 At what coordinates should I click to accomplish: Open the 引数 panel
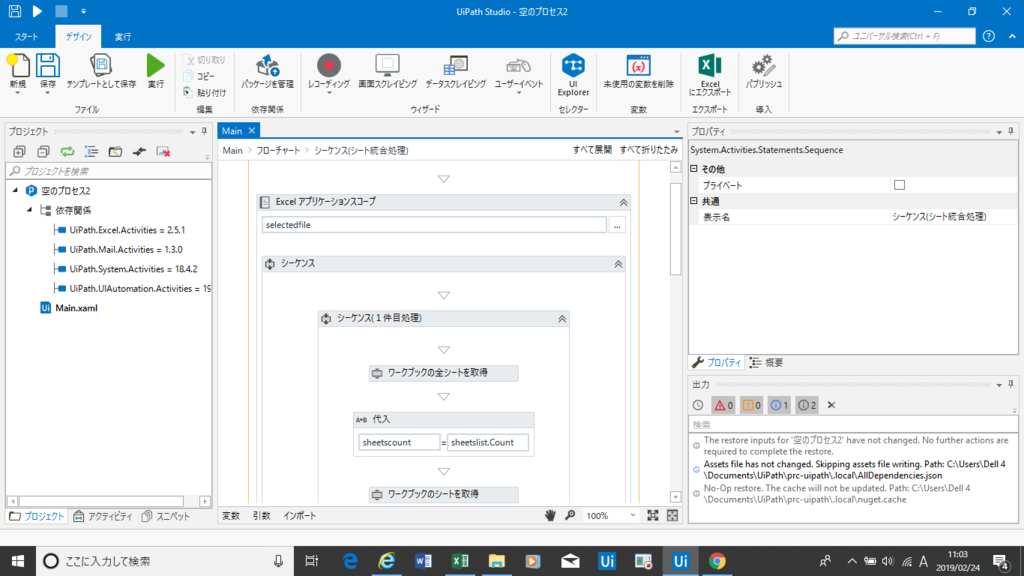[261, 515]
